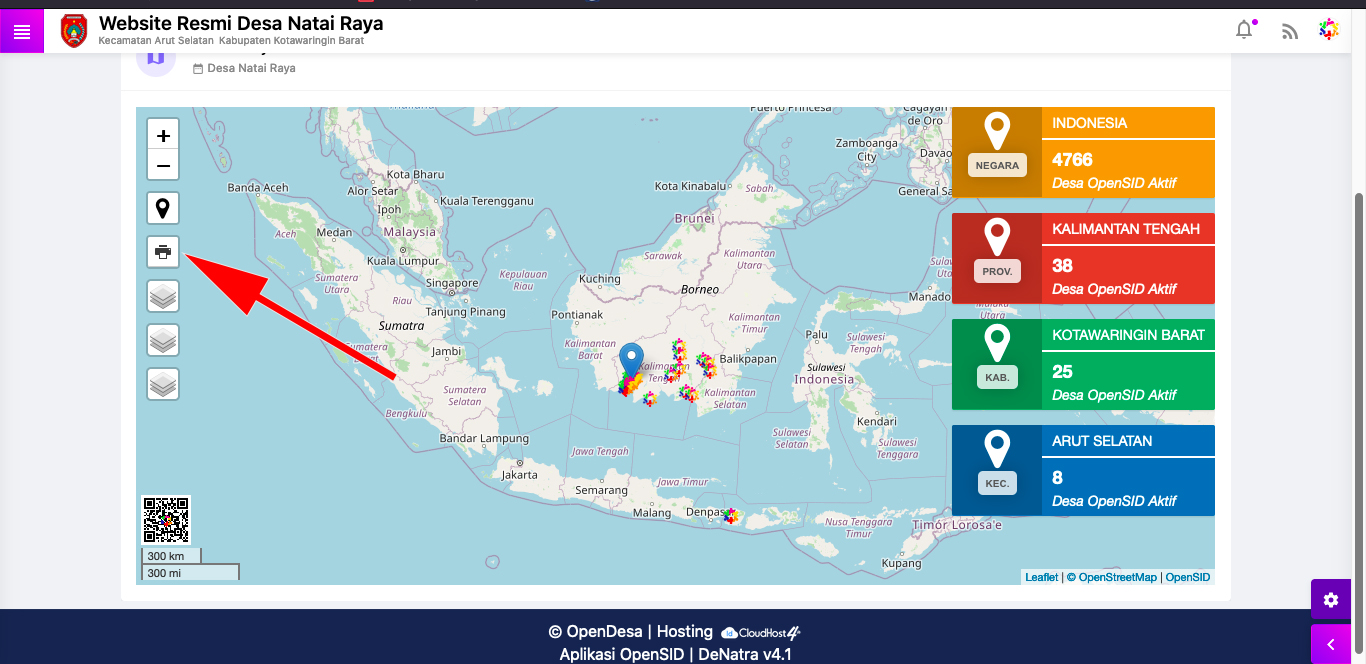Open the purple hamburger menu
This screenshot has width=1366, height=664.
(22, 32)
